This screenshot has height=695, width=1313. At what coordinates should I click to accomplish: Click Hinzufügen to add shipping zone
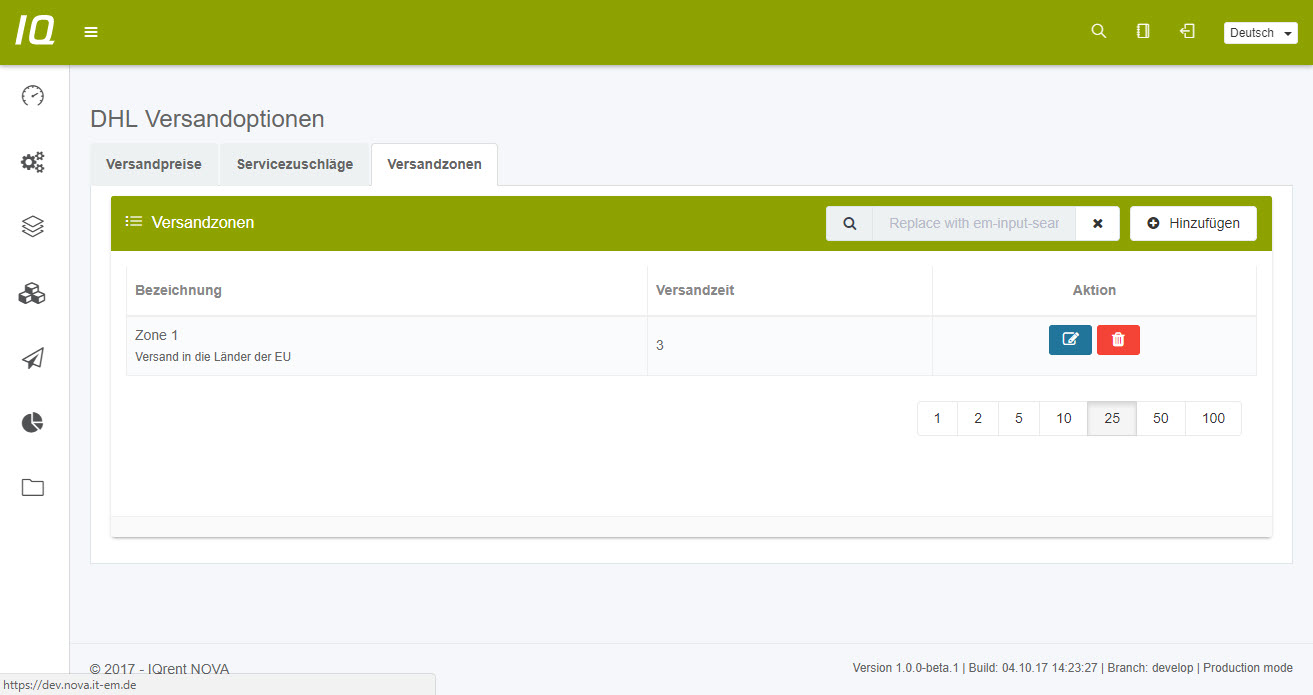pyautogui.click(x=1193, y=223)
